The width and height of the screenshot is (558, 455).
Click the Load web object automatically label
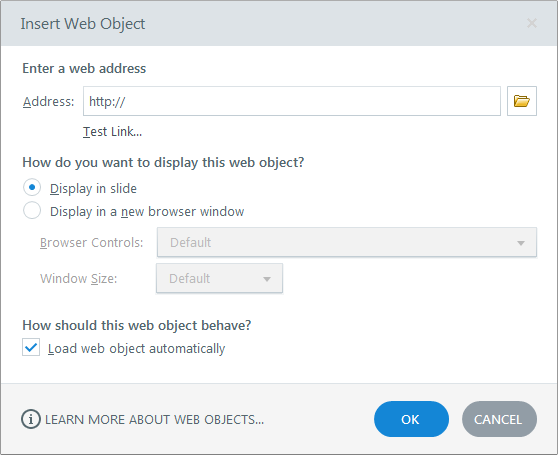(137, 349)
